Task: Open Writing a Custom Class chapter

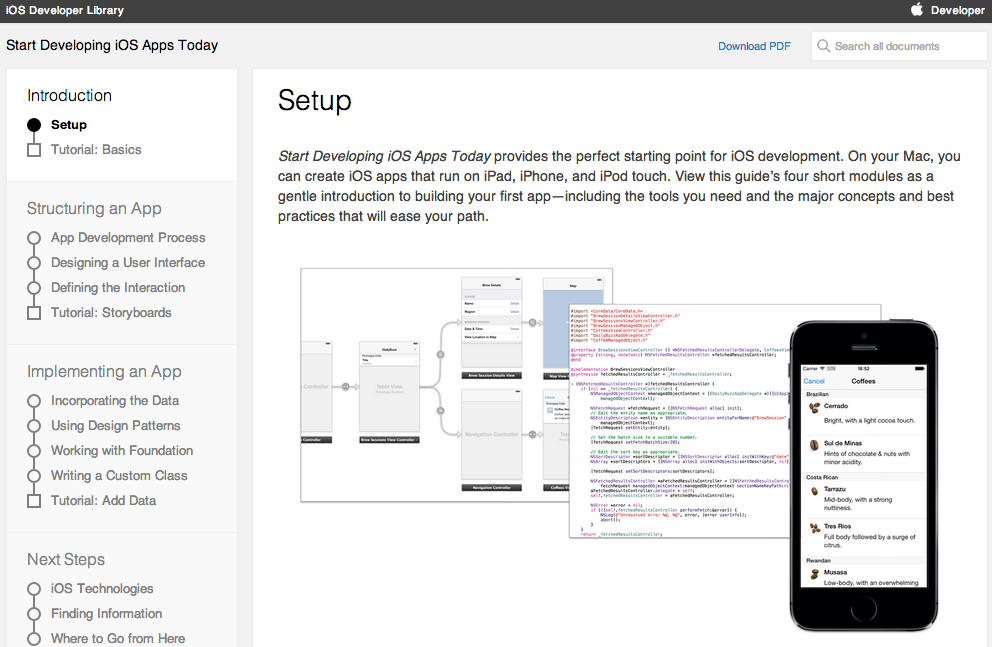Action: pyautogui.click(x=119, y=476)
